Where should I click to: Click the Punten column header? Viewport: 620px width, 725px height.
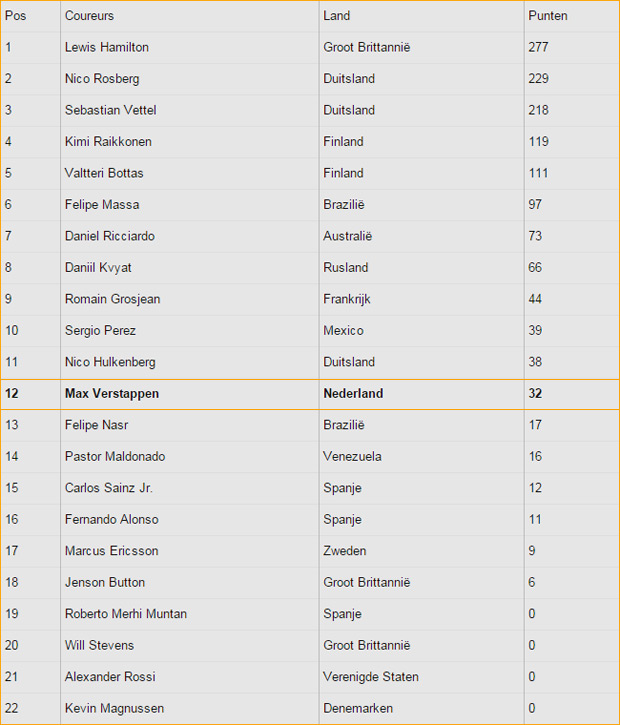click(548, 16)
